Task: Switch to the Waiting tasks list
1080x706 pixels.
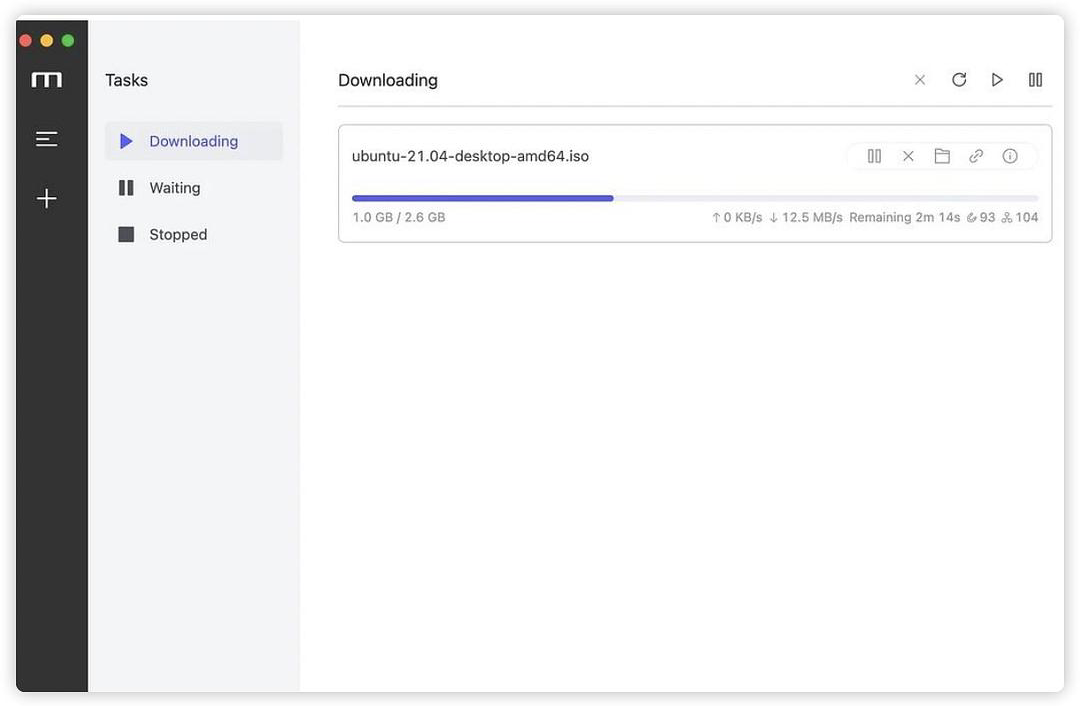Action: 174,188
